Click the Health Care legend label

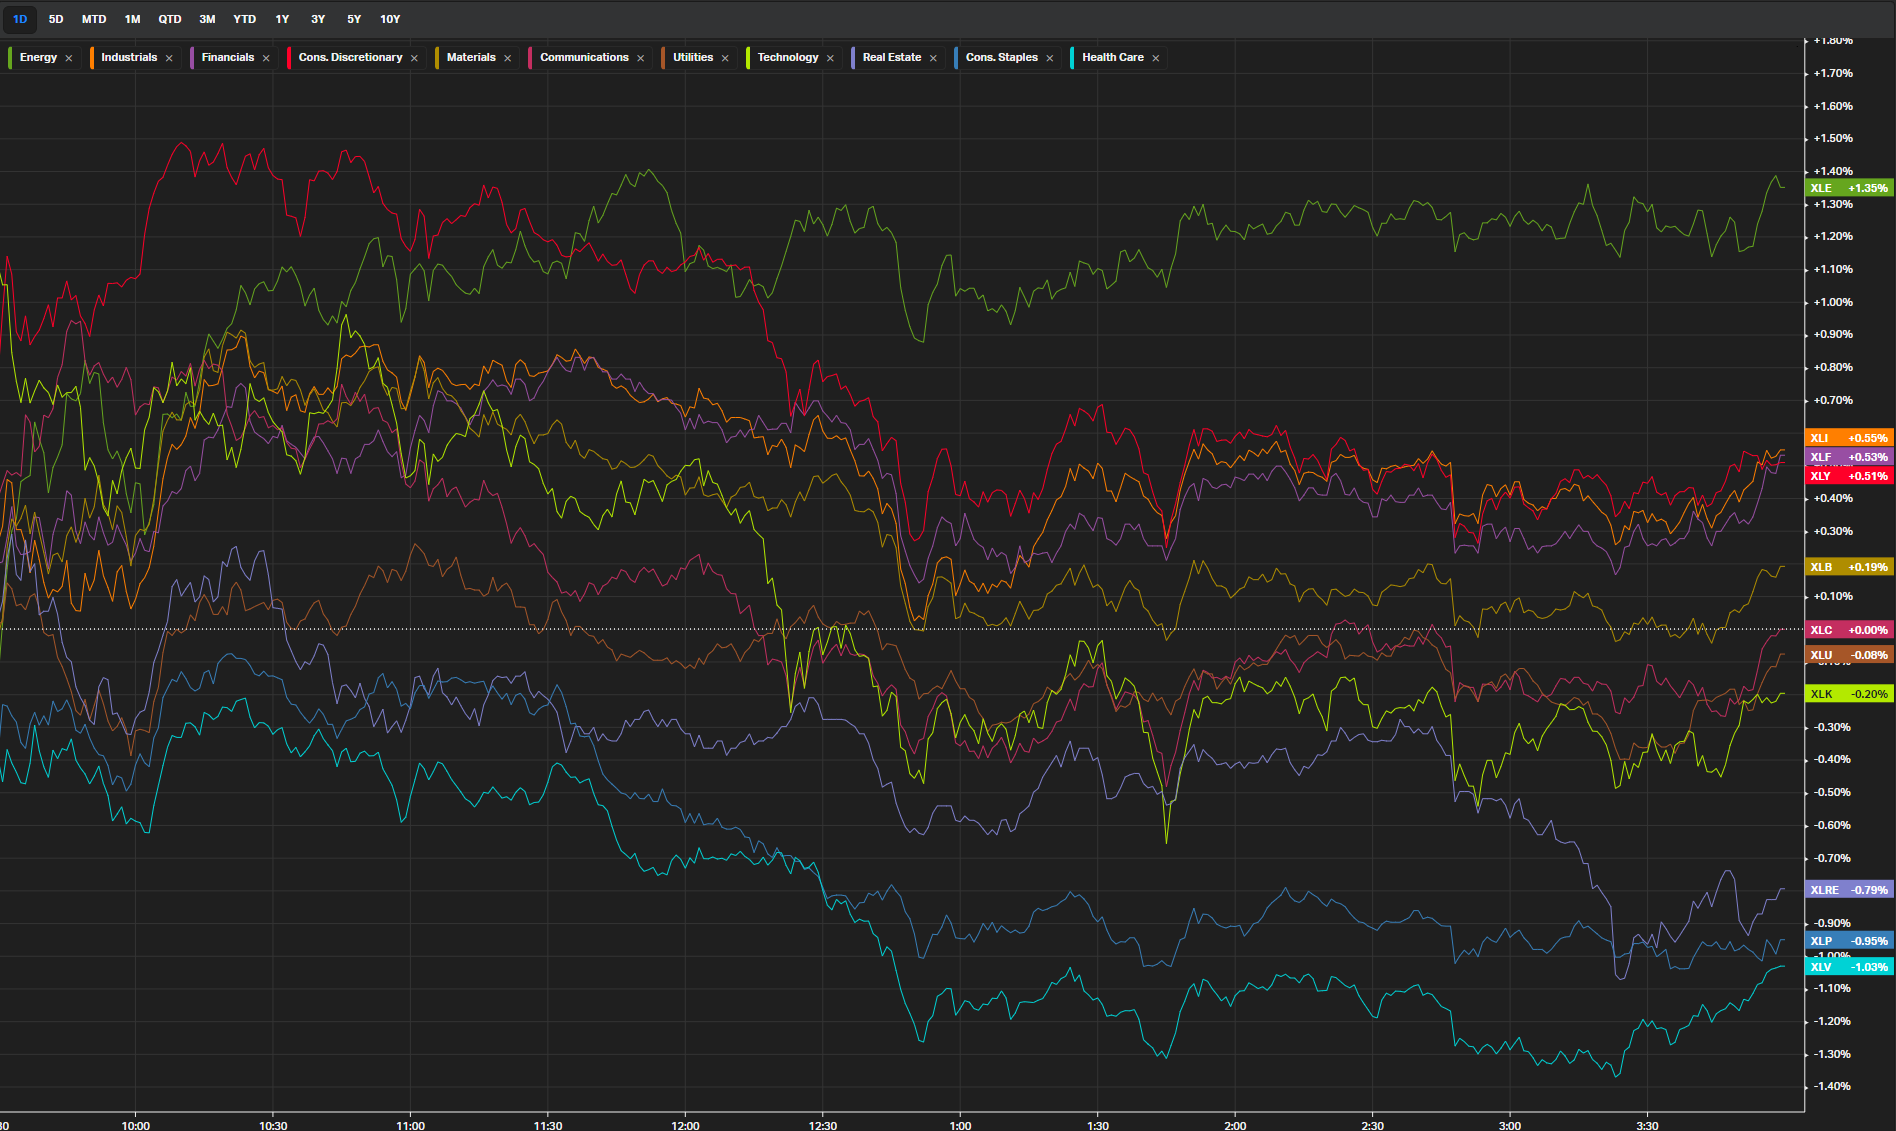(x=1112, y=57)
